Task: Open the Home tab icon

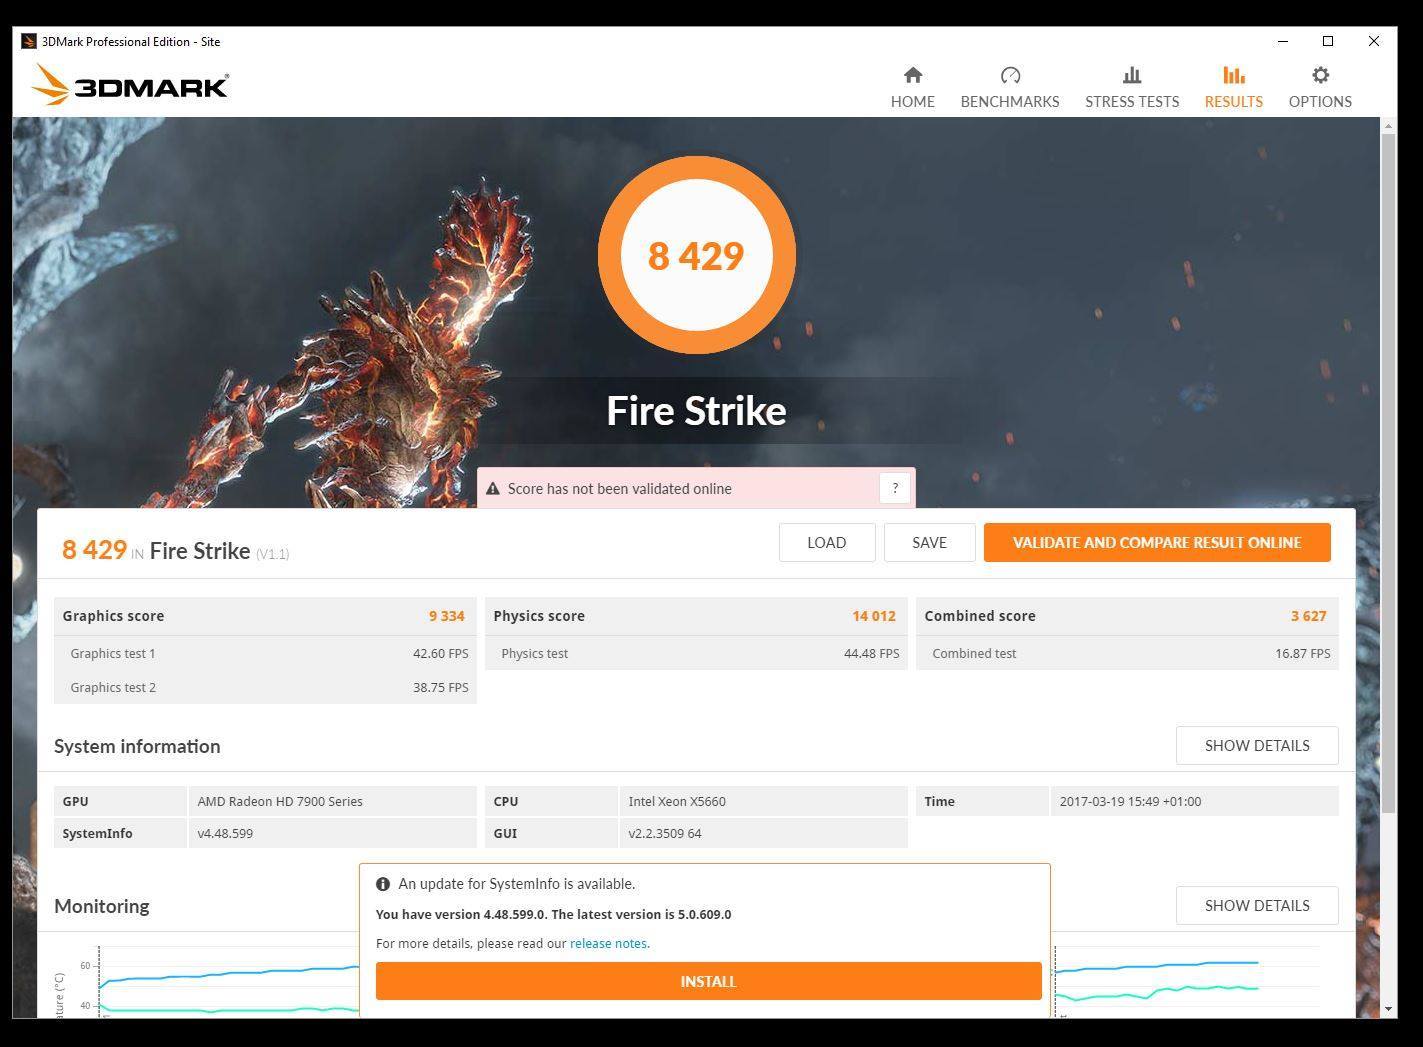Action: click(x=912, y=75)
